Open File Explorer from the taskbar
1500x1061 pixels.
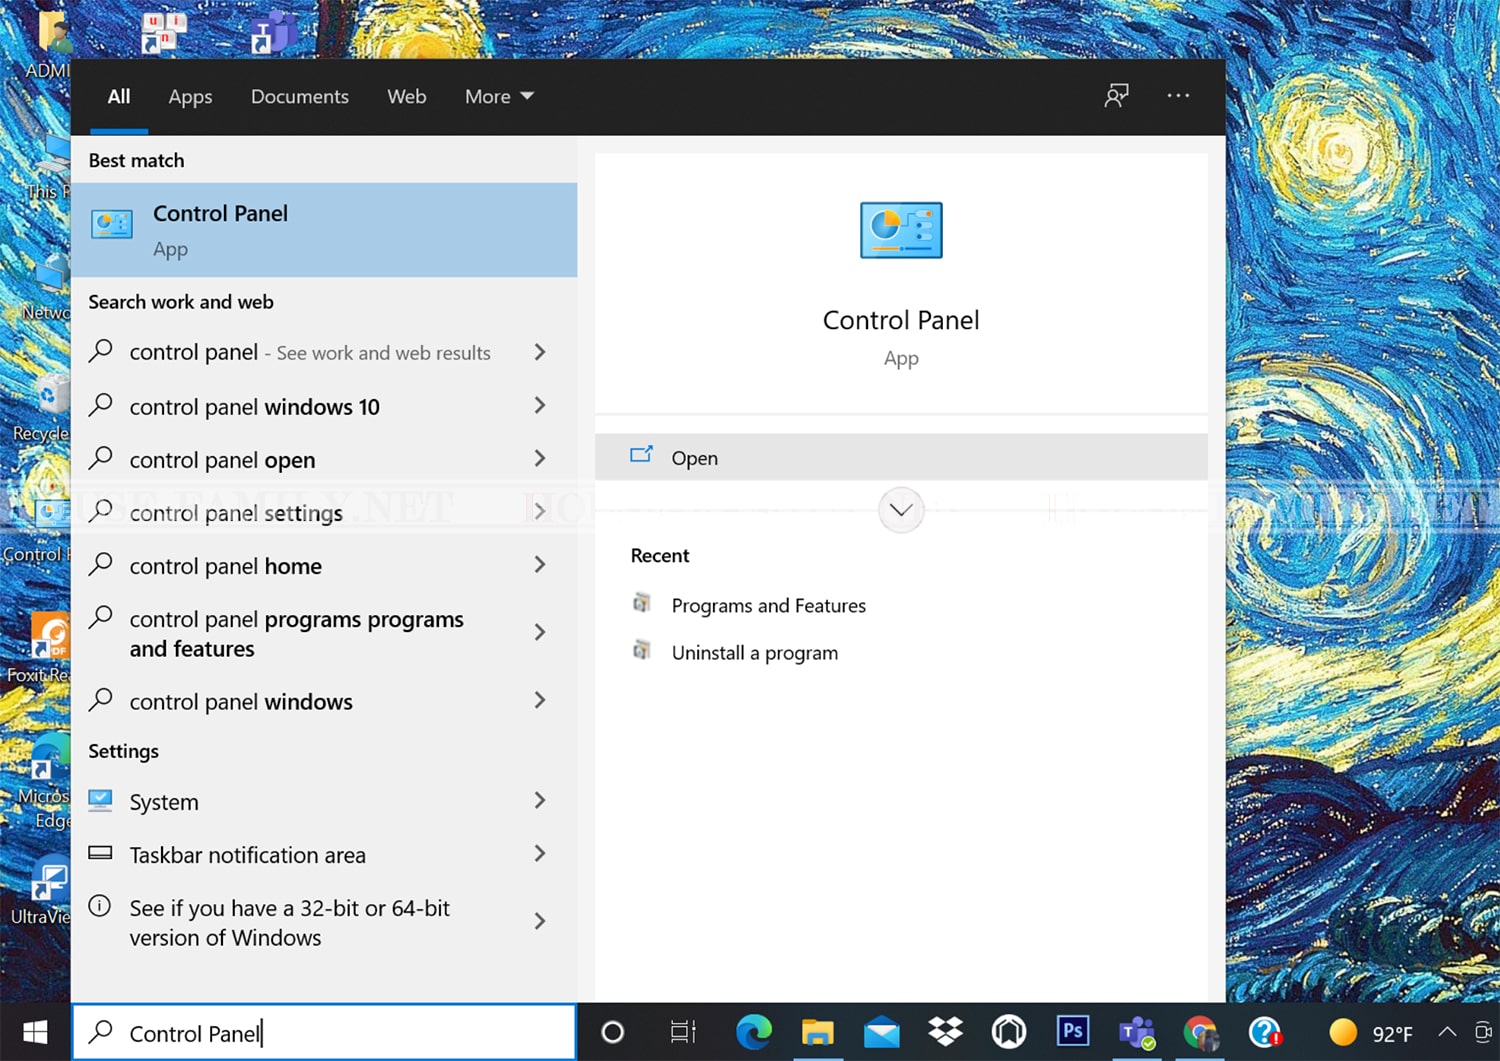[x=817, y=1032]
